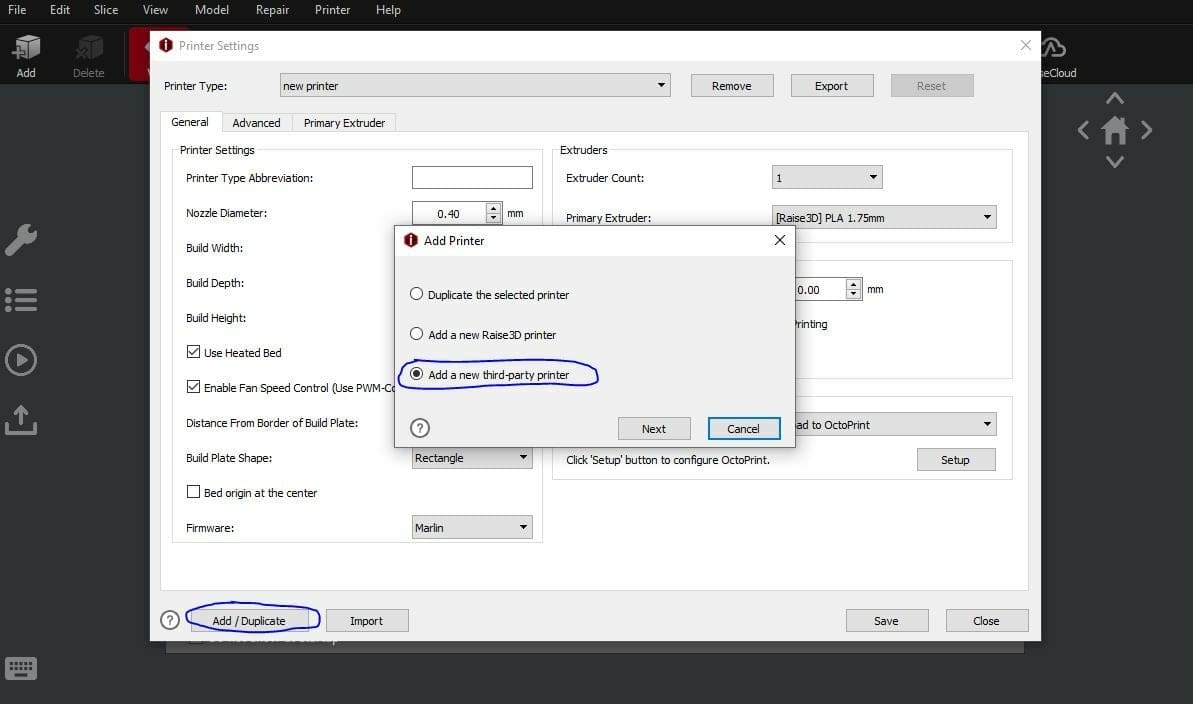This screenshot has width=1193, height=704.
Task: Click the keyboard icon at bottom left
Action: 21,669
